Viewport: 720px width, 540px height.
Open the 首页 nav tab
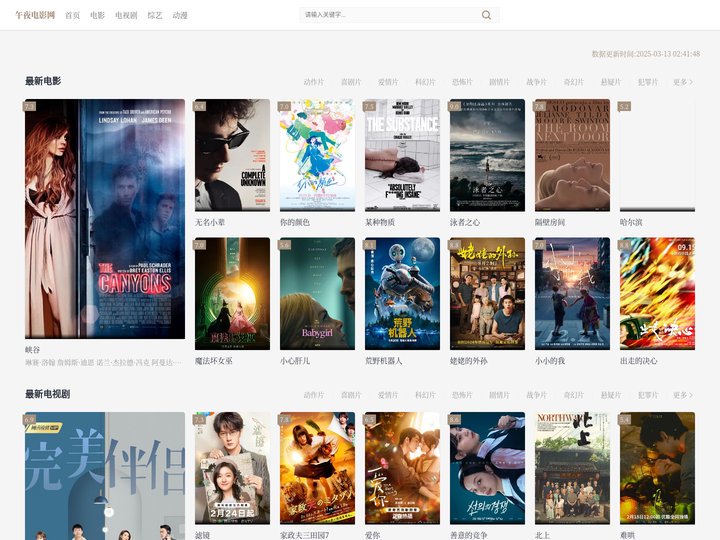tap(72, 15)
